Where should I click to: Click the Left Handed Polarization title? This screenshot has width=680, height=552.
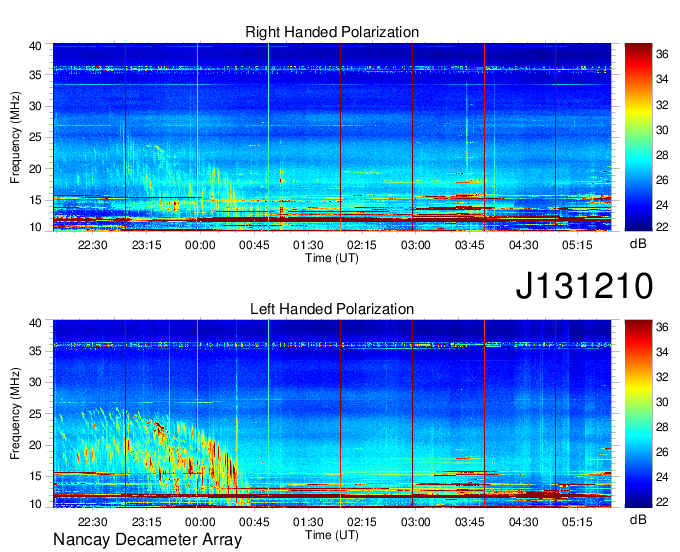(x=332, y=309)
